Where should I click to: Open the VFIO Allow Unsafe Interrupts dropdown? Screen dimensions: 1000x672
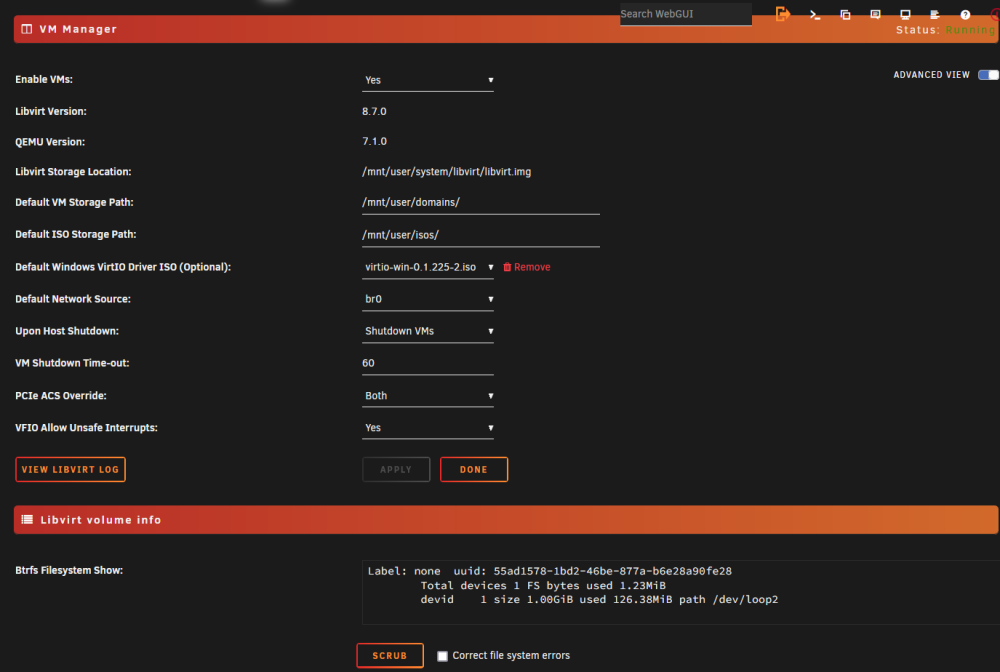tap(427, 428)
